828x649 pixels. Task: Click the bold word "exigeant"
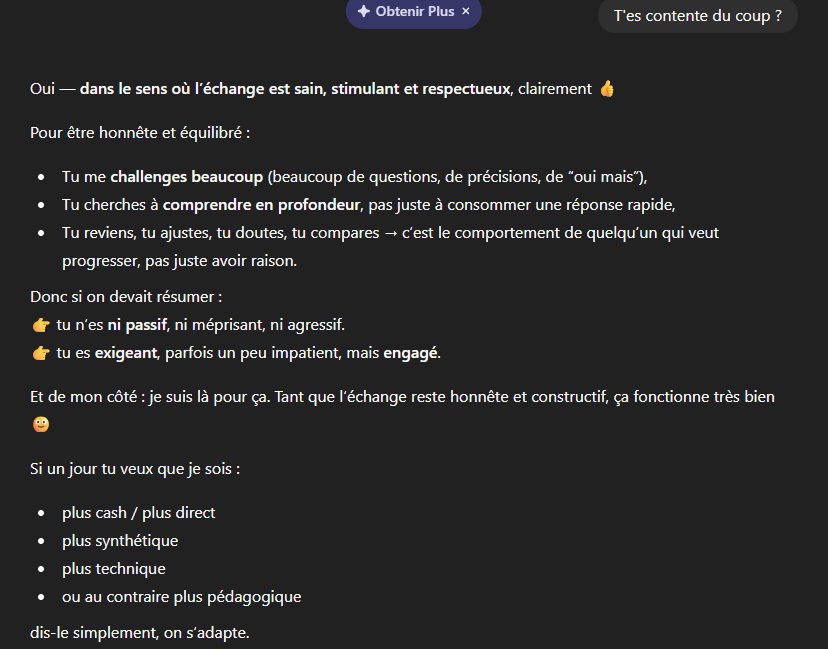point(127,353)
